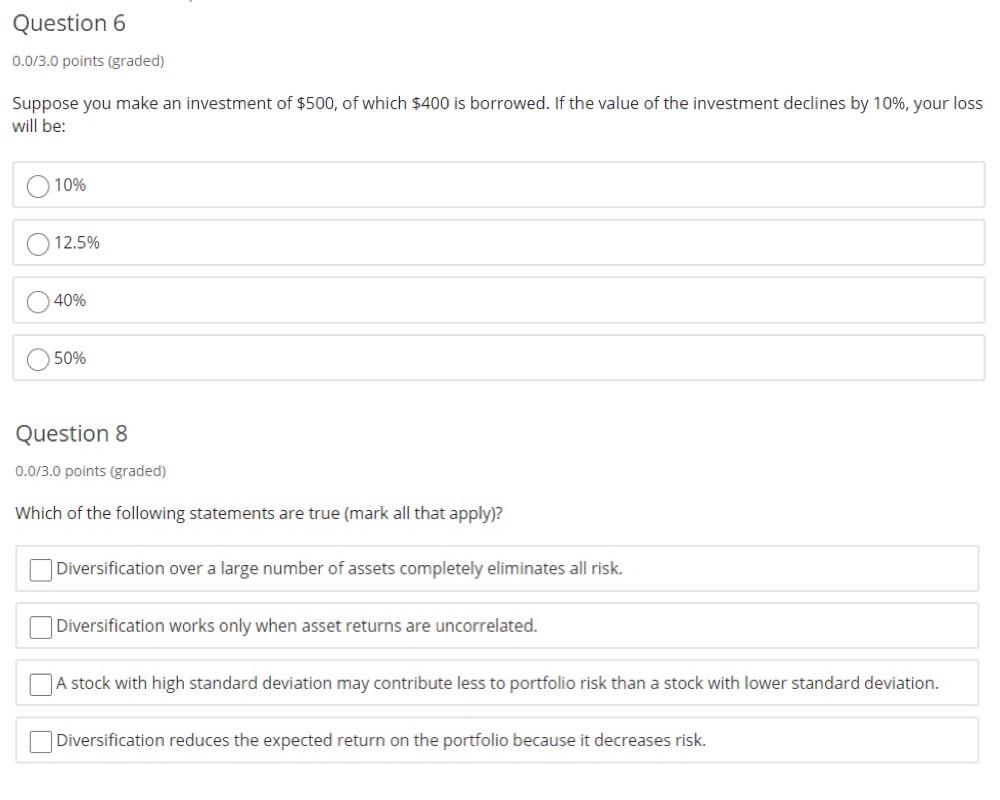Select the 10% answer option
This screenshot has width=1000, height=800.
[39, 185]
